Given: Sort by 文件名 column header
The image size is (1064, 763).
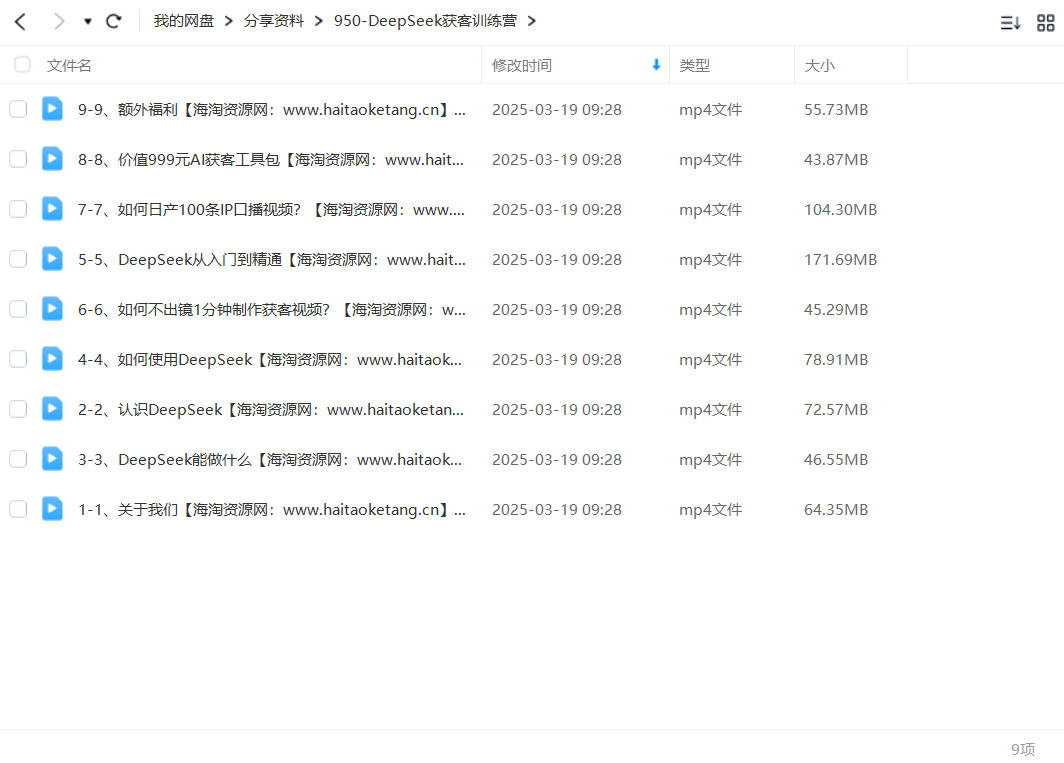Looking at the screenshot, I should tap(69, 66).
